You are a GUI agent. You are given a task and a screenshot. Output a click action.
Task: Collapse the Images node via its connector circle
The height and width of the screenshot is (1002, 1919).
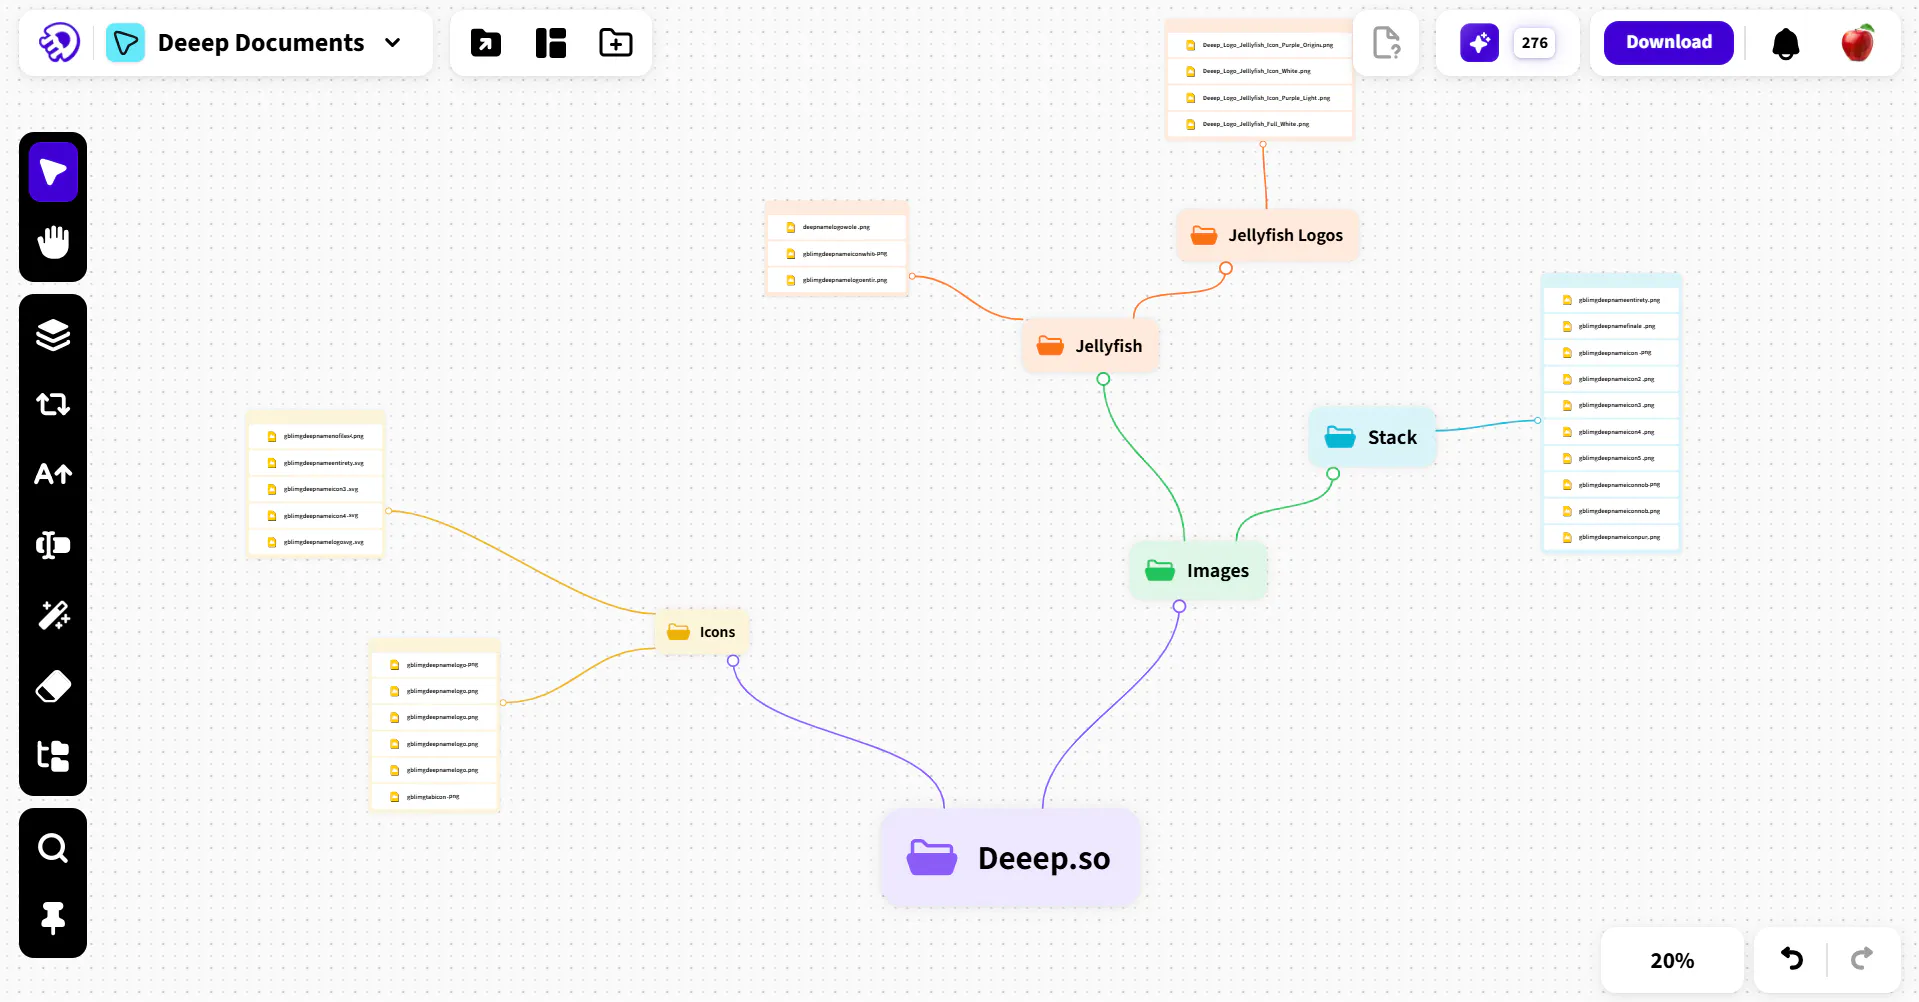[1180, 606]
